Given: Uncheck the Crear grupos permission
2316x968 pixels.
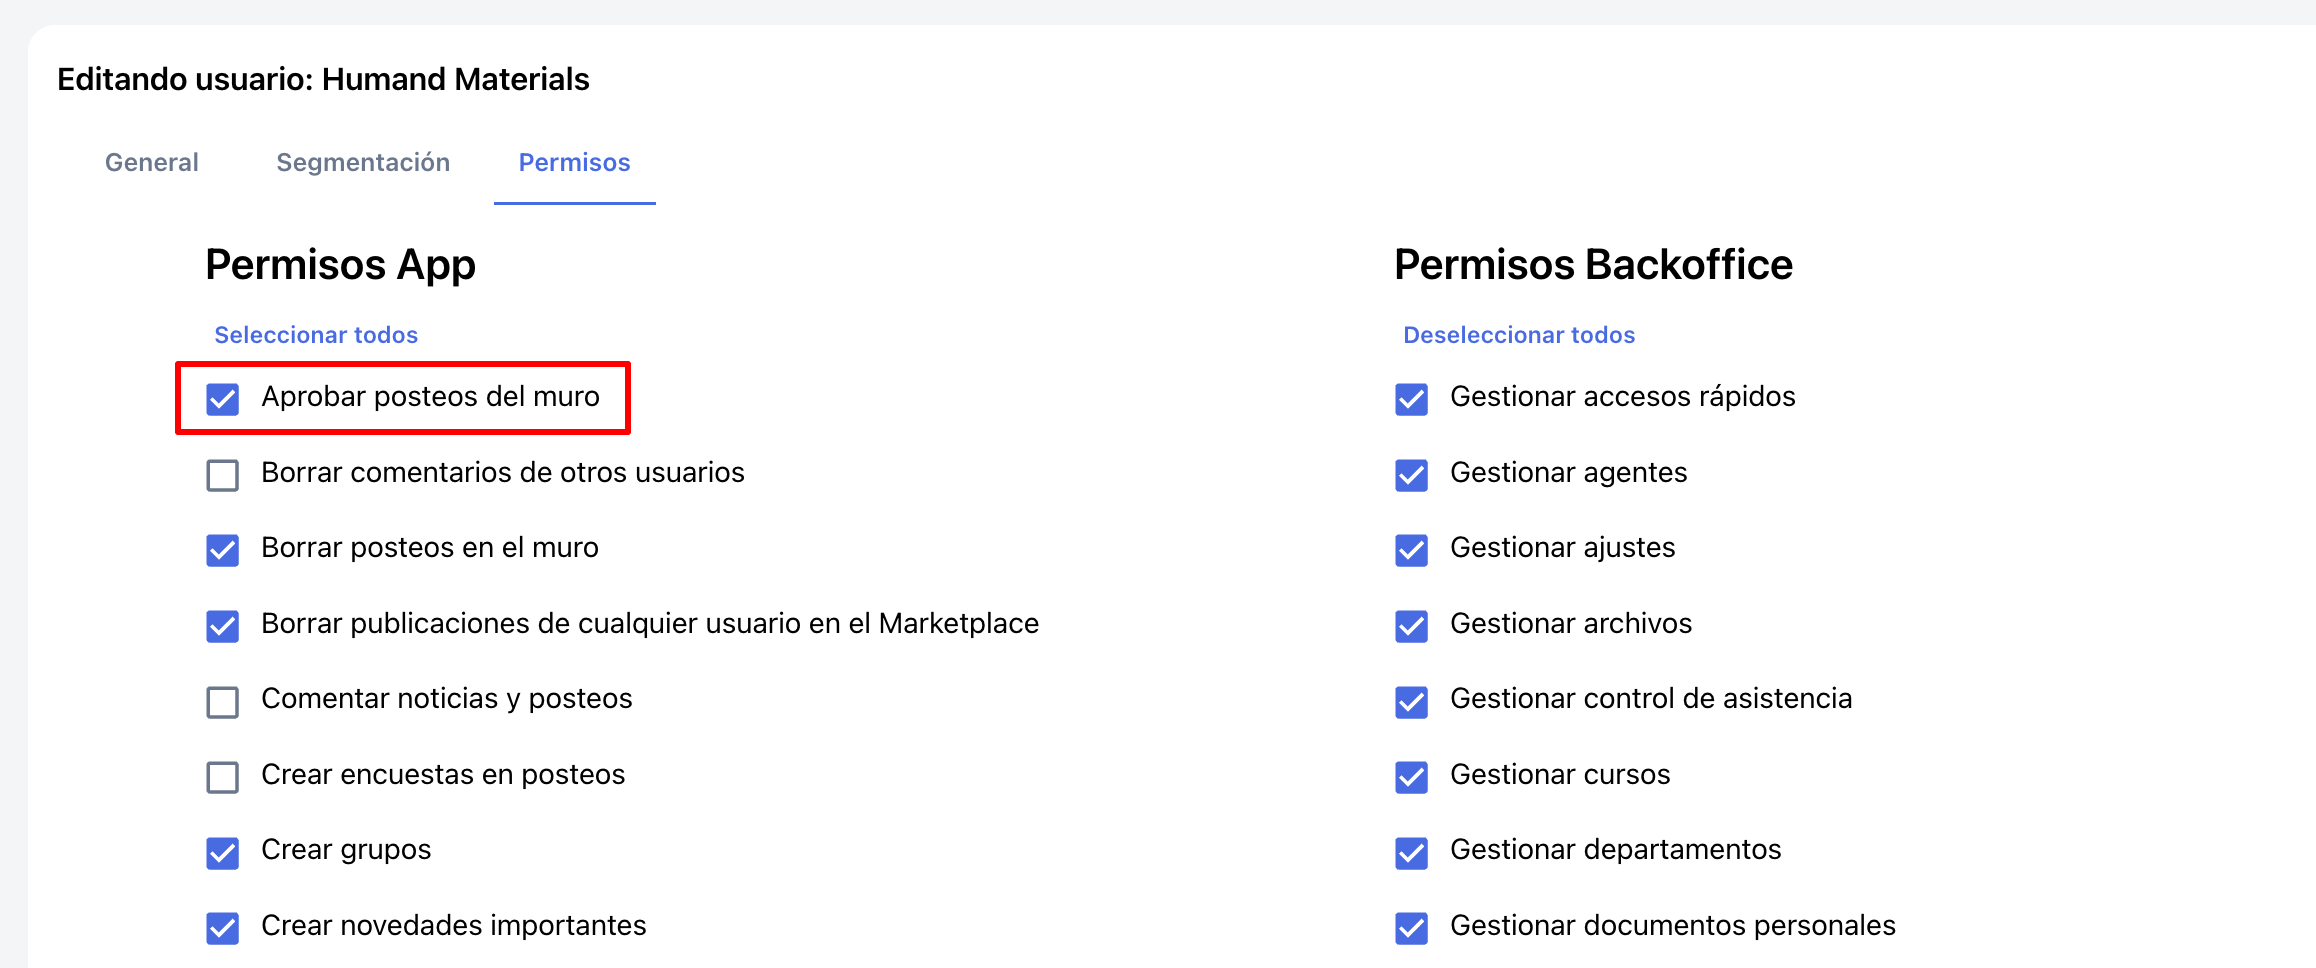Looking at the screenshot, I should (222, 853).
